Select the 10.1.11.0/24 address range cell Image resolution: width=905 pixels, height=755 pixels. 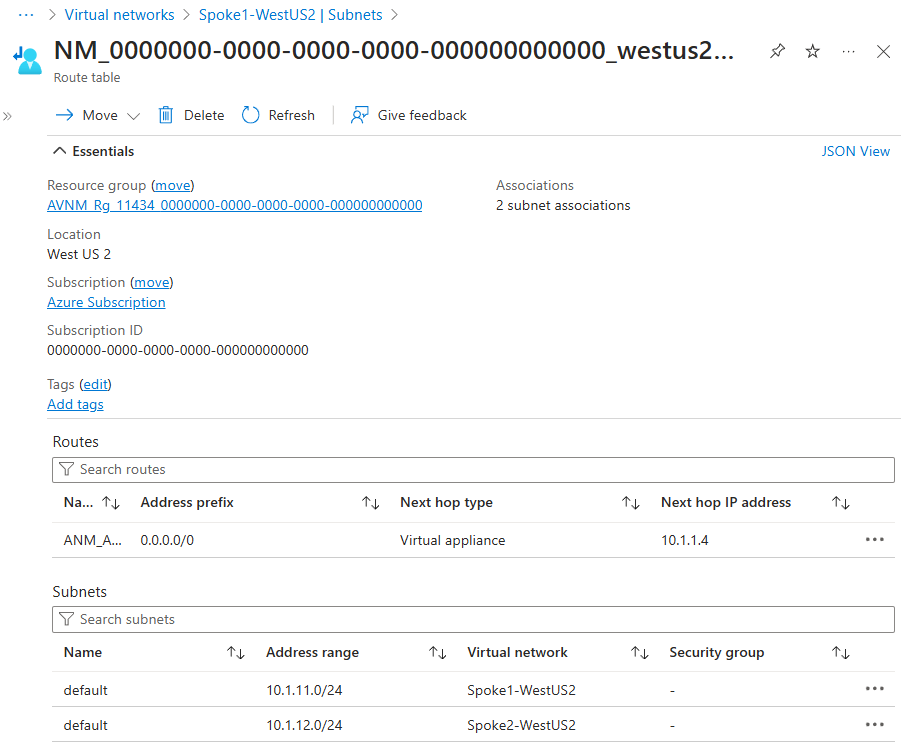click(304, 690)
